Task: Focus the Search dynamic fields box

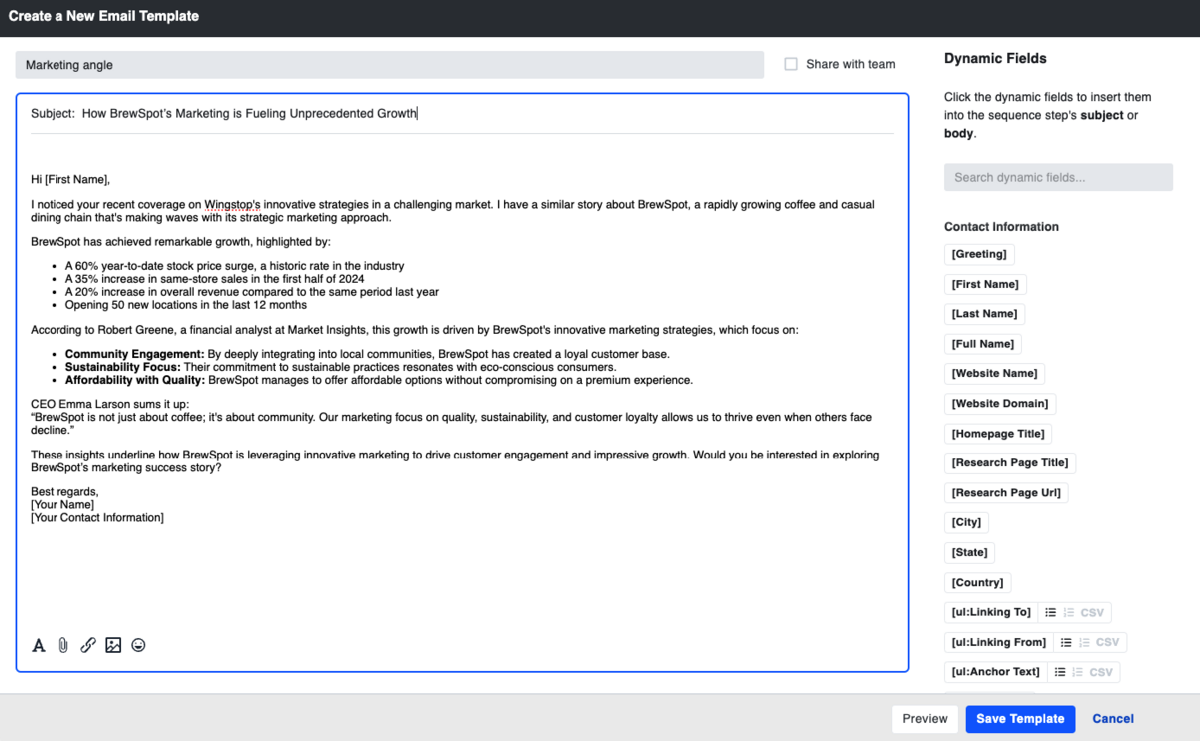Action: coord(1058,177)
